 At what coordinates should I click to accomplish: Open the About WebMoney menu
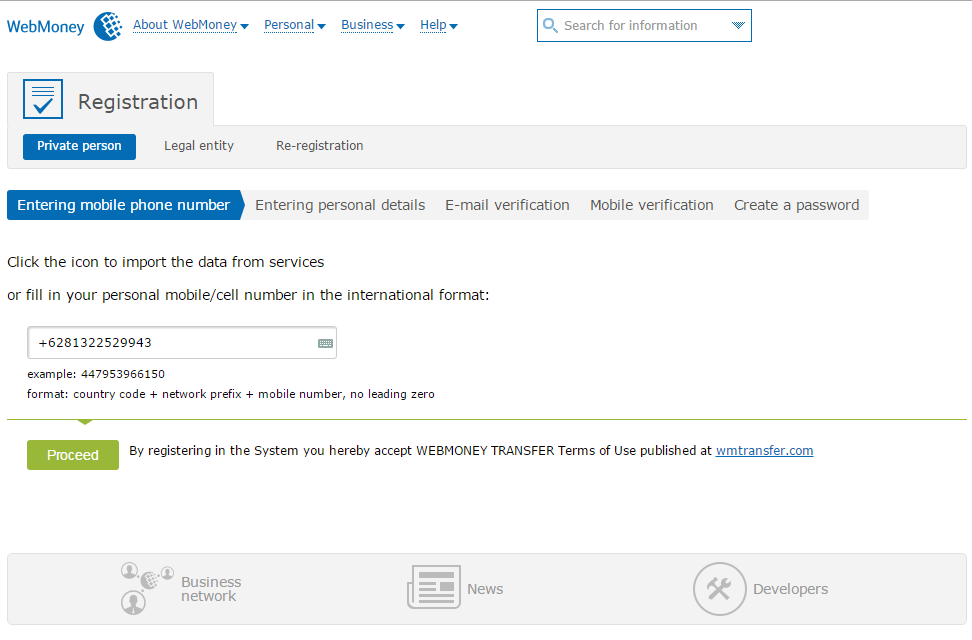(x=190, y=25)
